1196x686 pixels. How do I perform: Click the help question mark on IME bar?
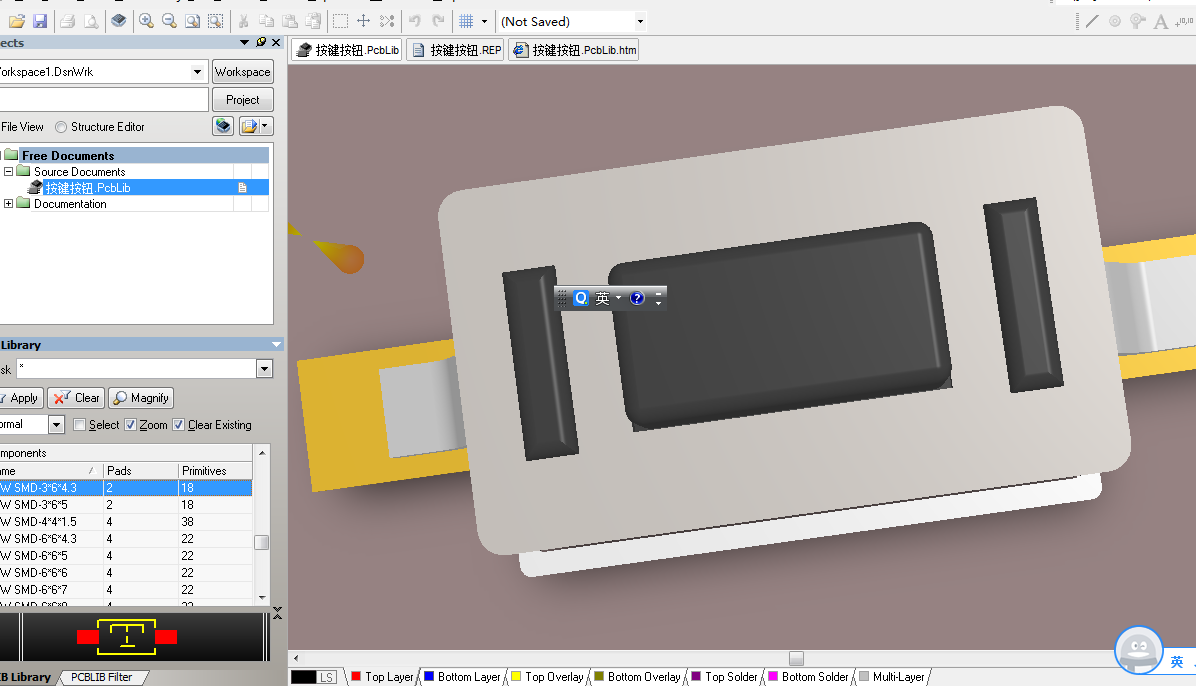638,298
